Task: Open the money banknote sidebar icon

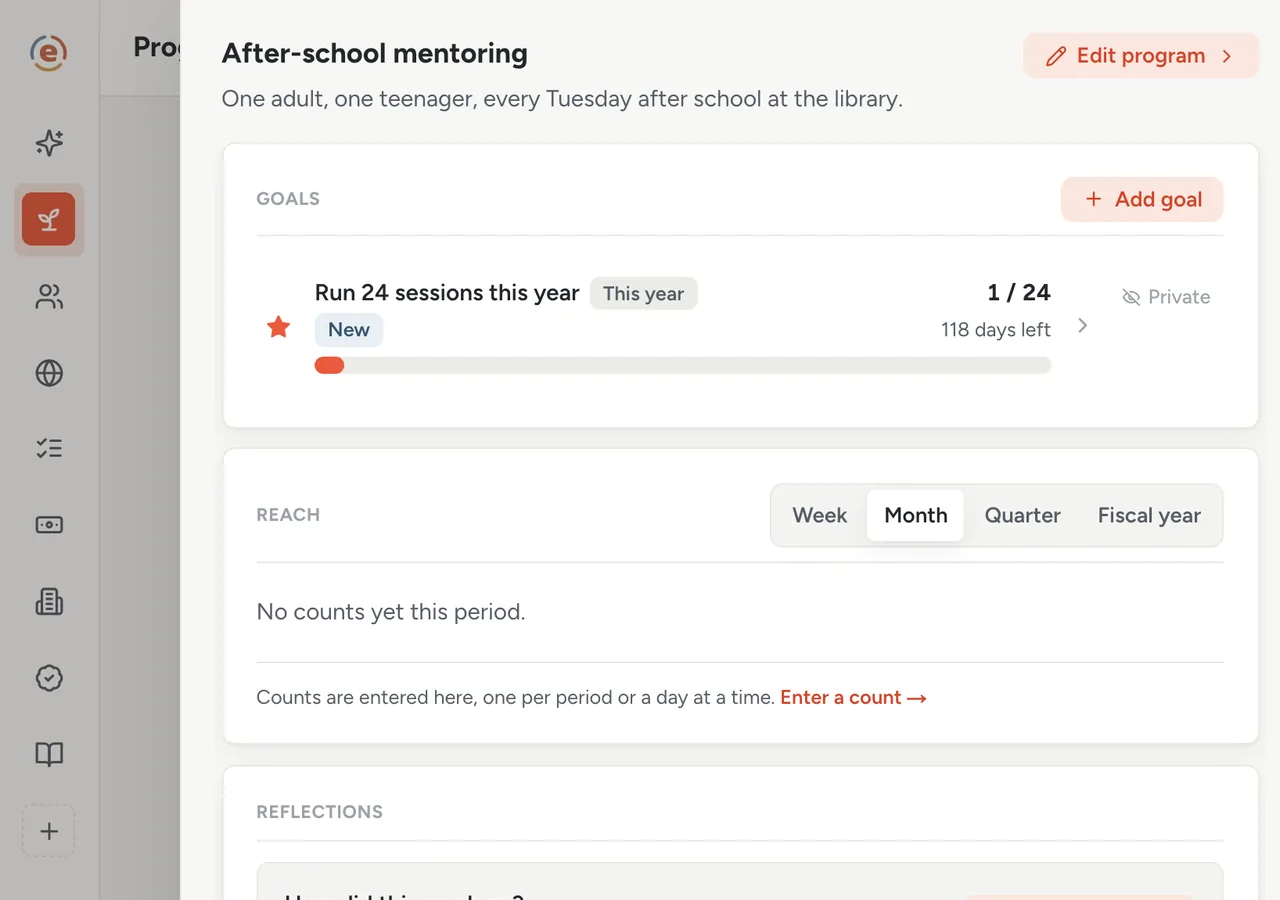Action: [49, 524]
